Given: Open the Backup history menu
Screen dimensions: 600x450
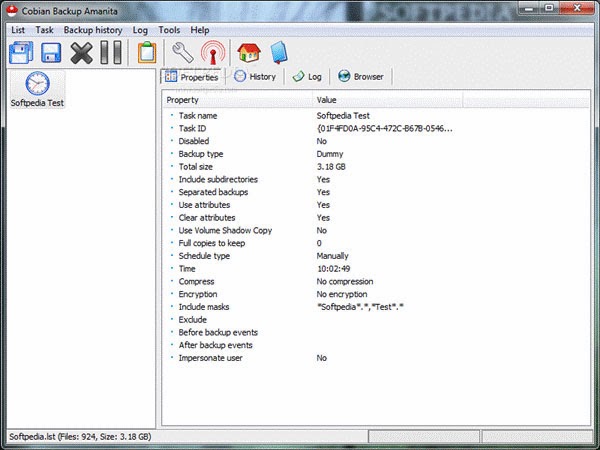Looking at the screenshot, I should pos(93,30).
